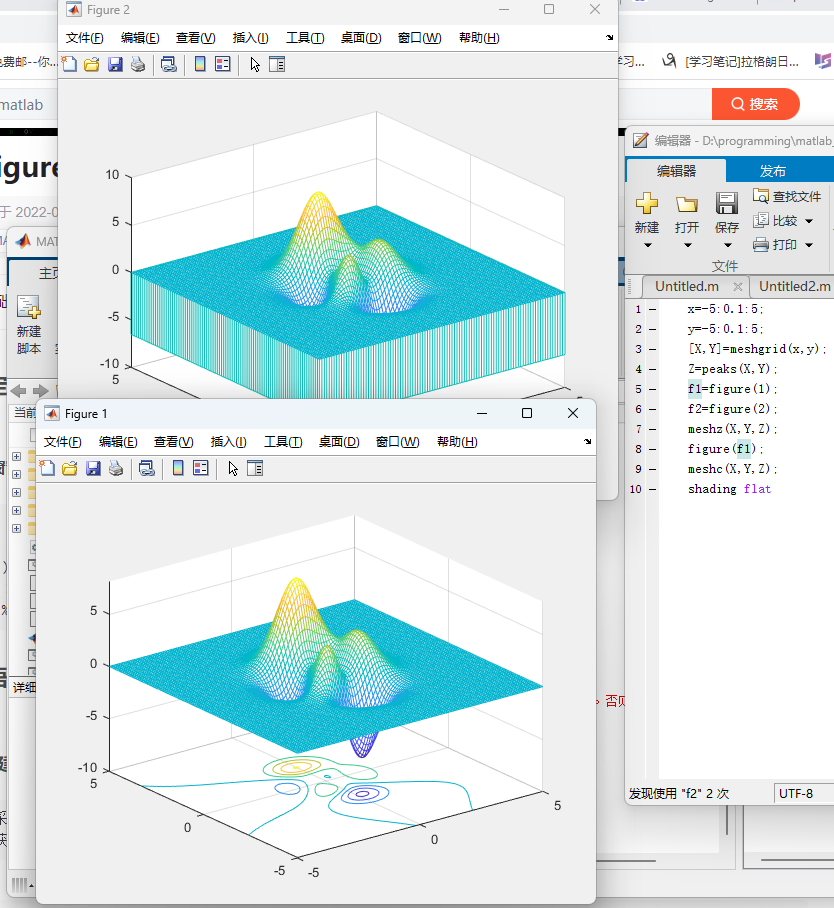Open 新建 dropdown arrow in editor
The image size is (834, 908).
648,246
